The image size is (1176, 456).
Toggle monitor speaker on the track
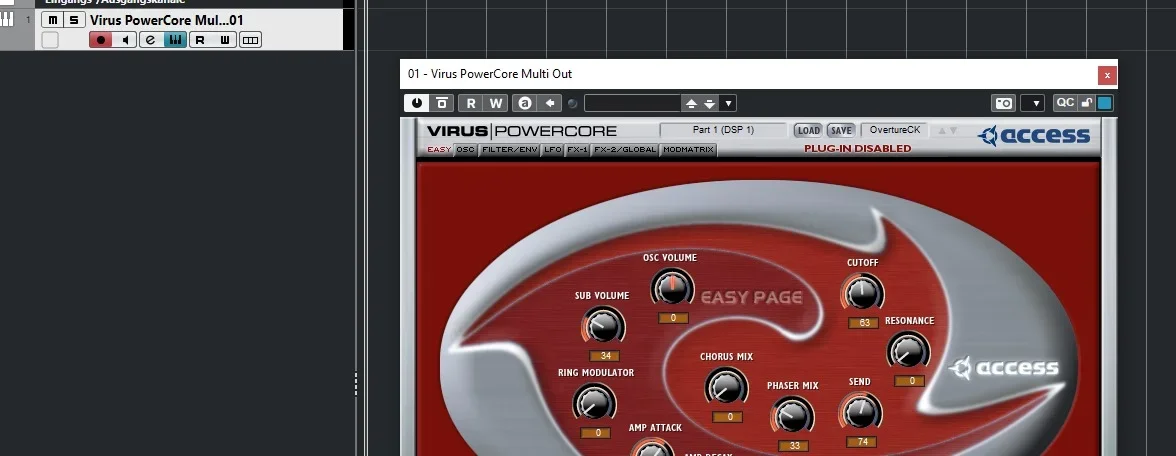pos(125,40)
